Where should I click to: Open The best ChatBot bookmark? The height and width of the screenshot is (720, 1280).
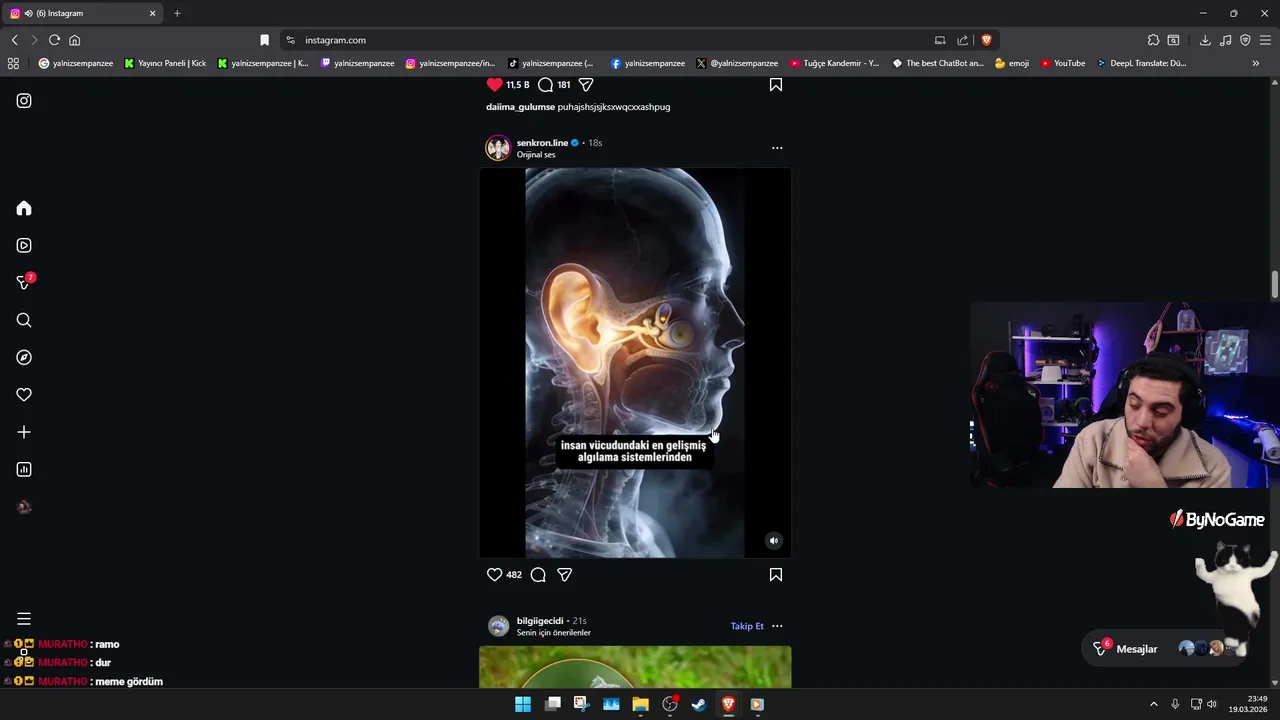[938, 63]
